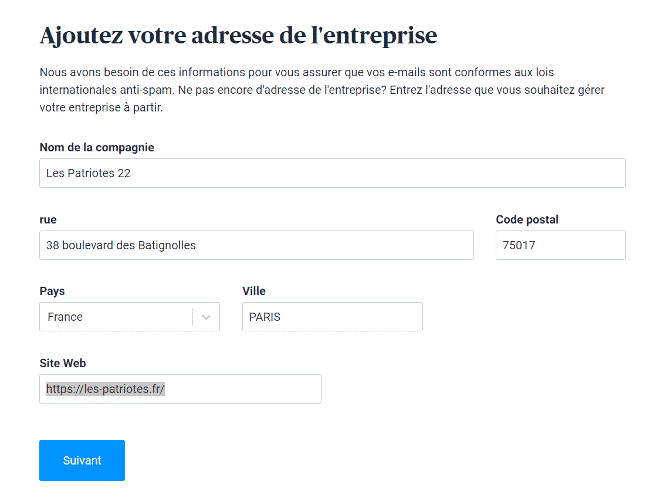Click the "France" selected value
670x490 pixels.
click(x=65, y=317)
